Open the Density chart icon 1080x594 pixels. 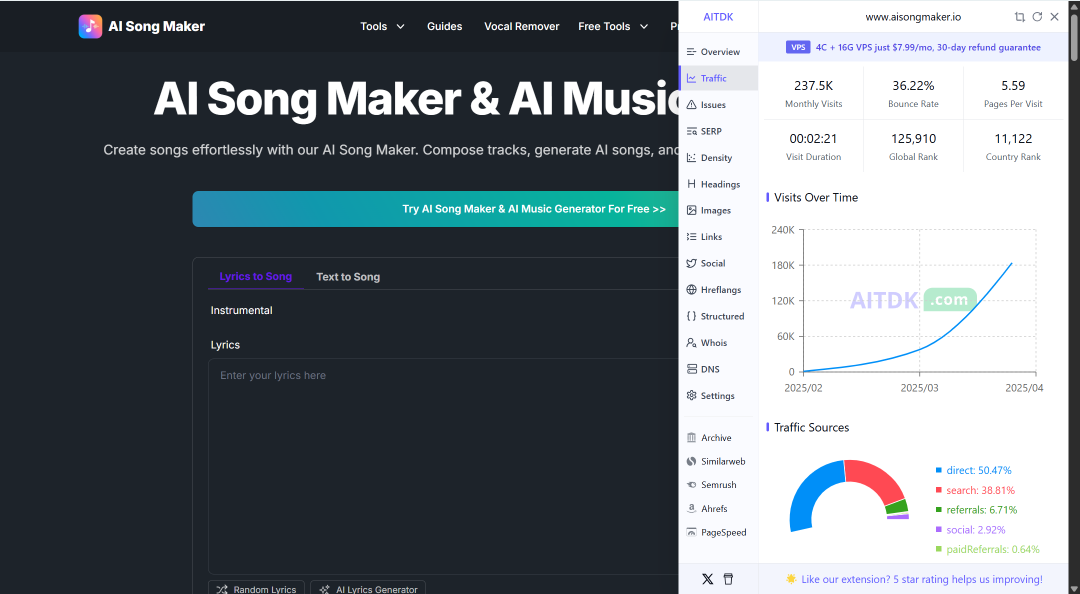pos(692,158)
